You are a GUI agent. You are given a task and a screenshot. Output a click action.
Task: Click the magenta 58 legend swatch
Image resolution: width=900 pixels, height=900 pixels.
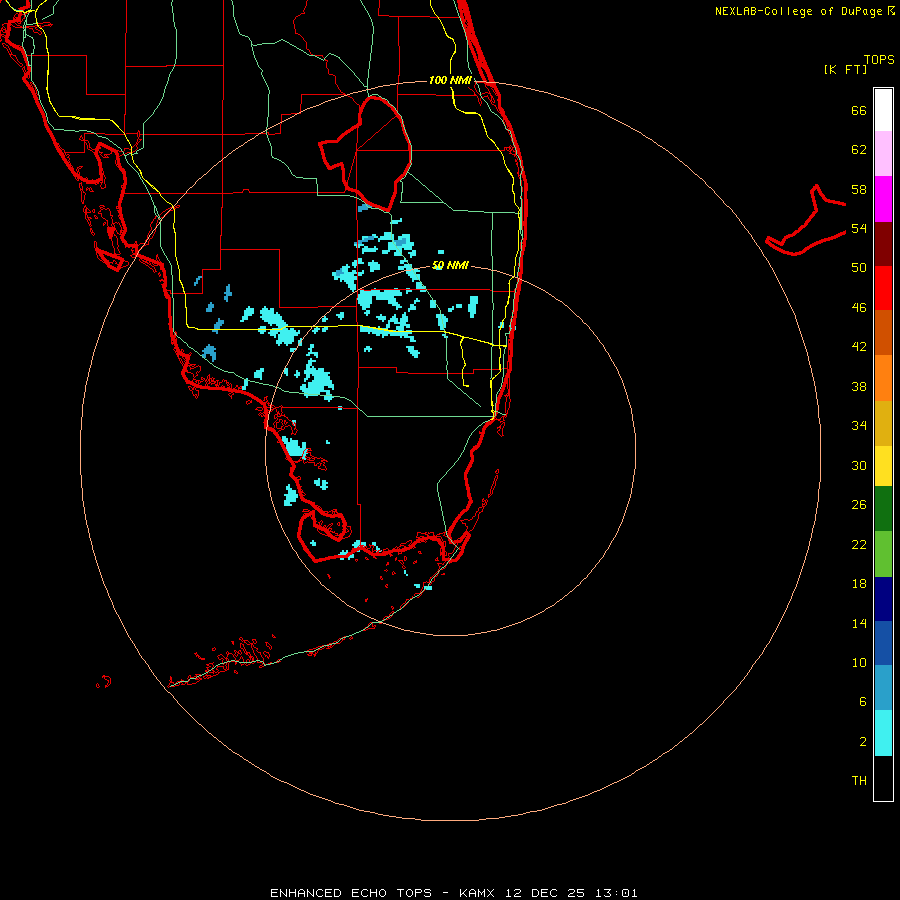(883, 199)
